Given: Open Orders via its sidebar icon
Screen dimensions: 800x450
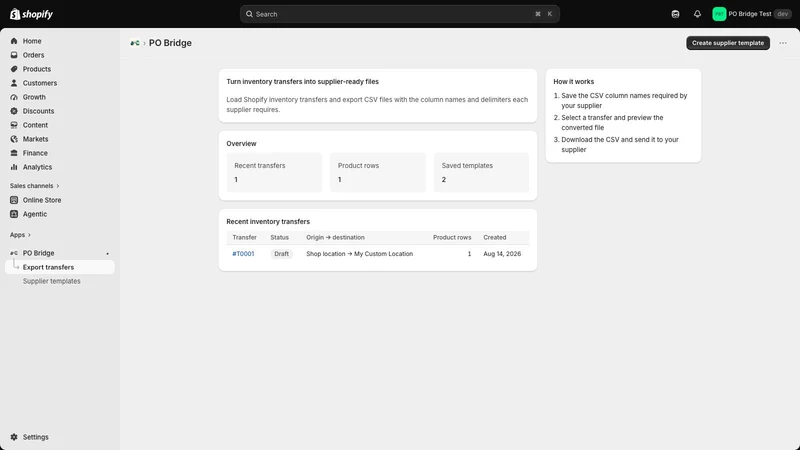Looking at the screenshot, I should (14, 55).
